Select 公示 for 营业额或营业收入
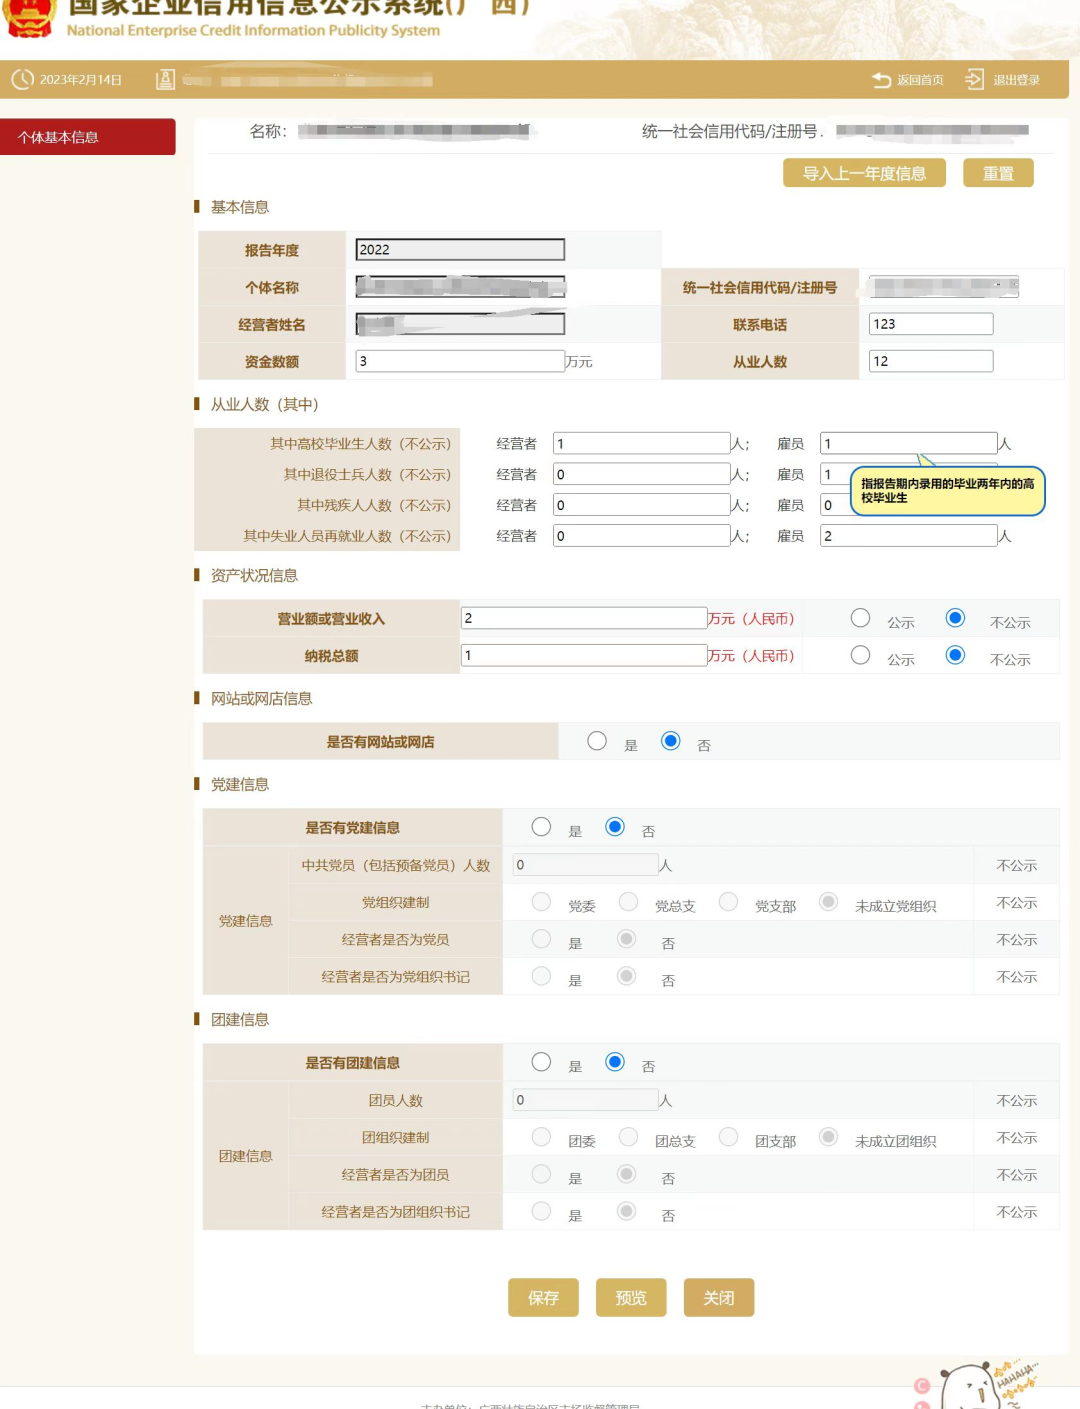 coord(860,619)
